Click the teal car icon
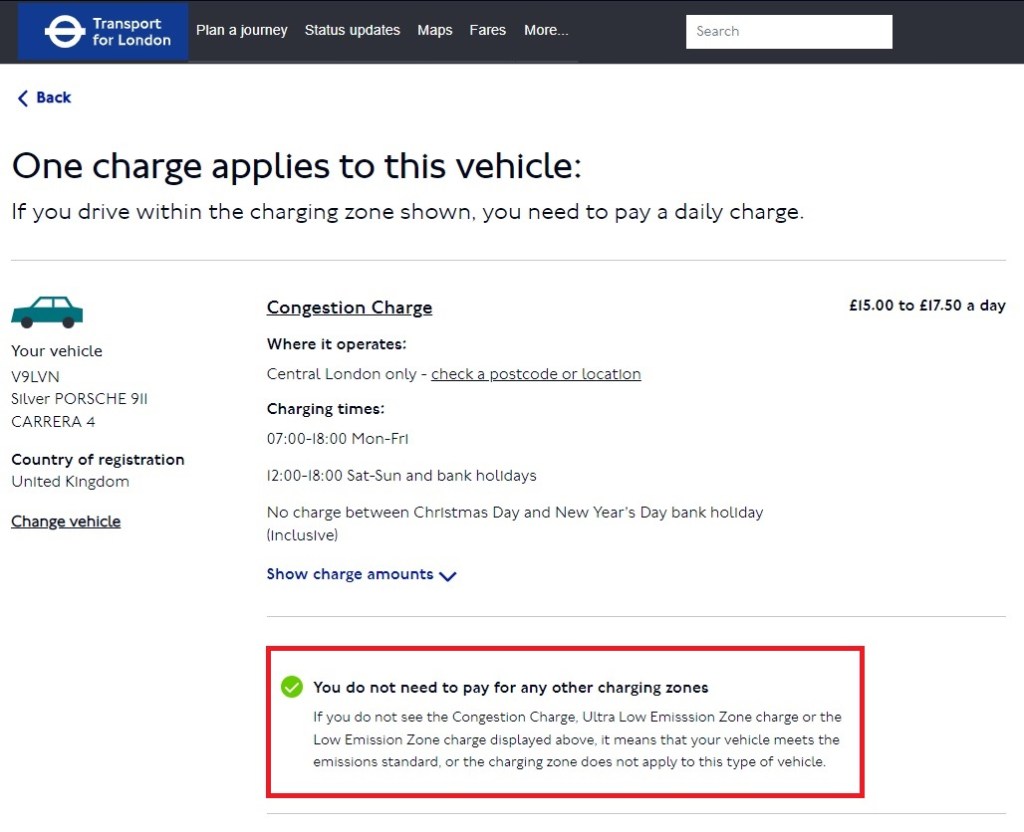 coord(47,312)
